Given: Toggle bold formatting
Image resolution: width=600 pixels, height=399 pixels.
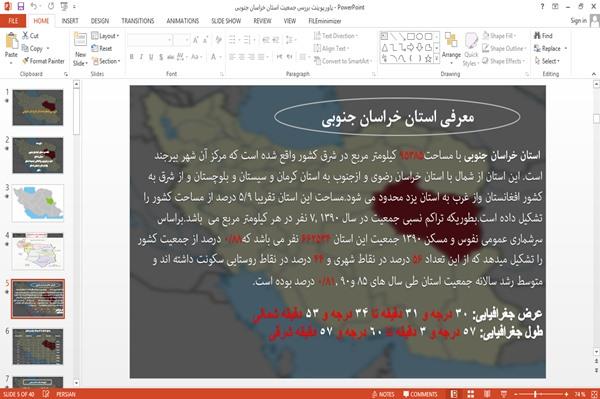Looking at the screenshot, I should pos(132,57).
